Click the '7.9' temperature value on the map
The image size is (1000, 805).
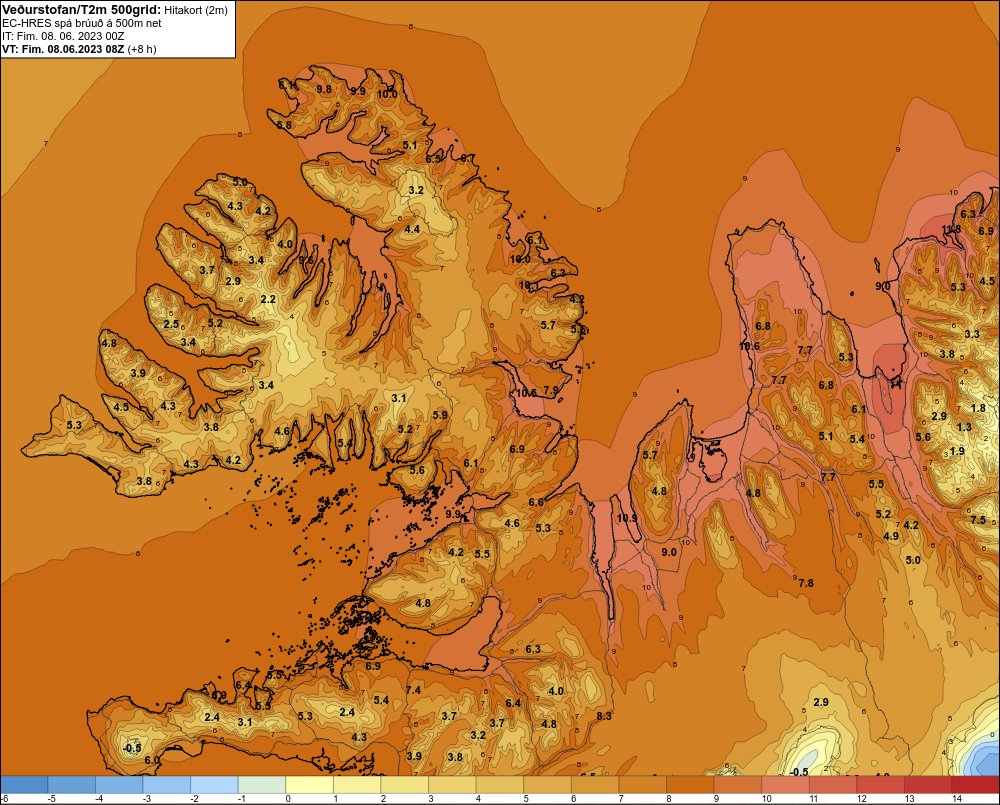tap(551, 390)
